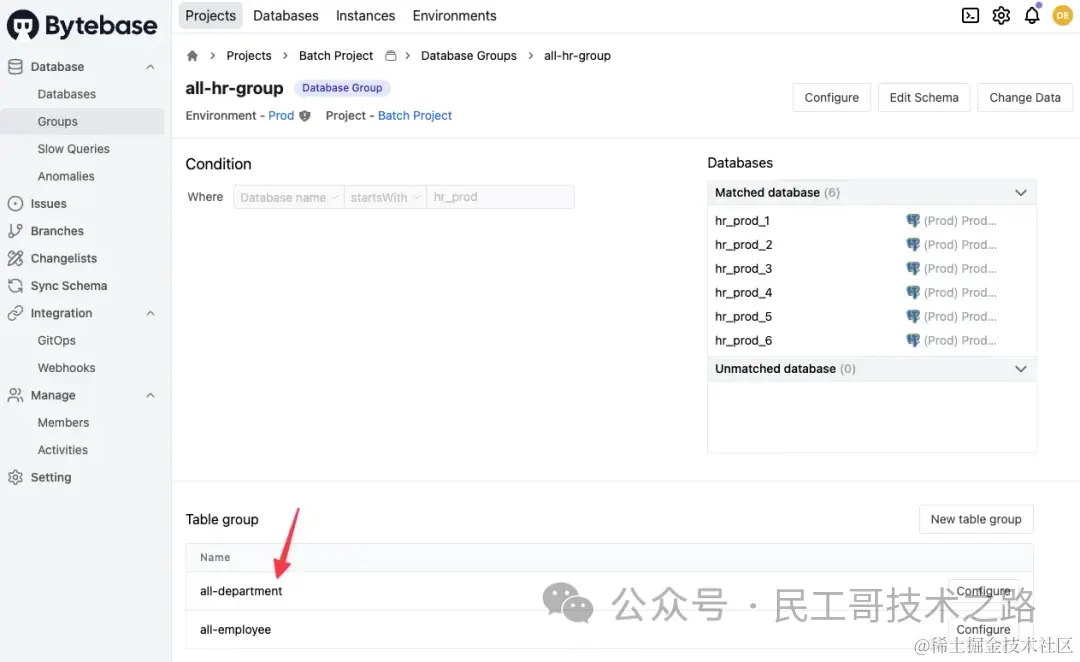Image resolution: width=1080 pixels, height=662 pixels.
Task: Open the all-department table group row
Action: tap(609, 591)
